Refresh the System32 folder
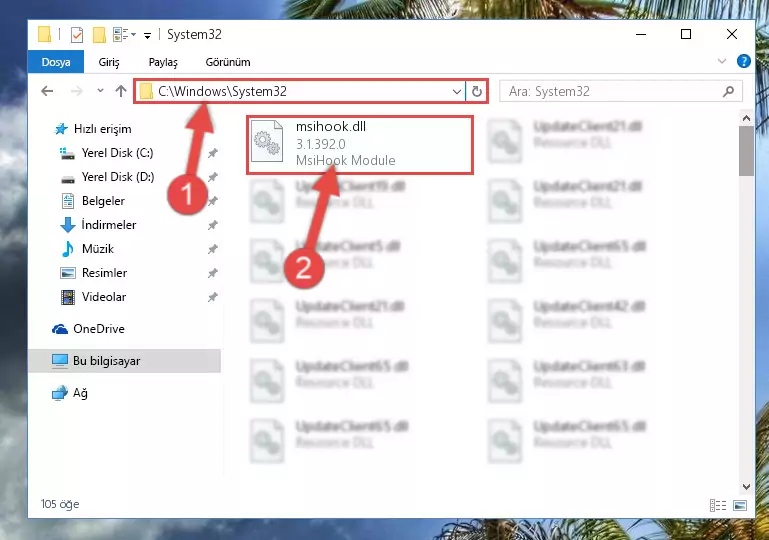 [x=476, y=91]
